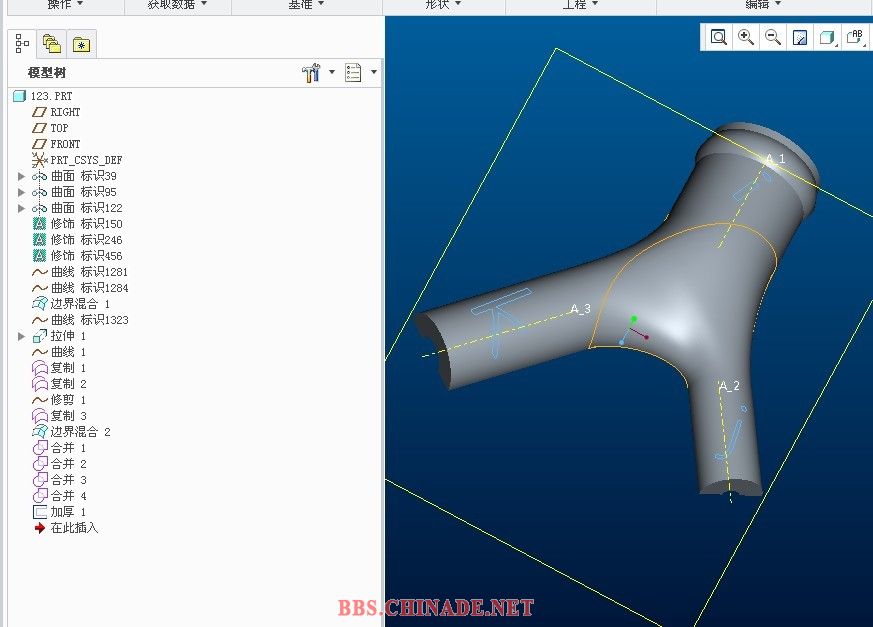Switch to the Model Tree tab icon

pyautogui.click(x=22, y=43)
